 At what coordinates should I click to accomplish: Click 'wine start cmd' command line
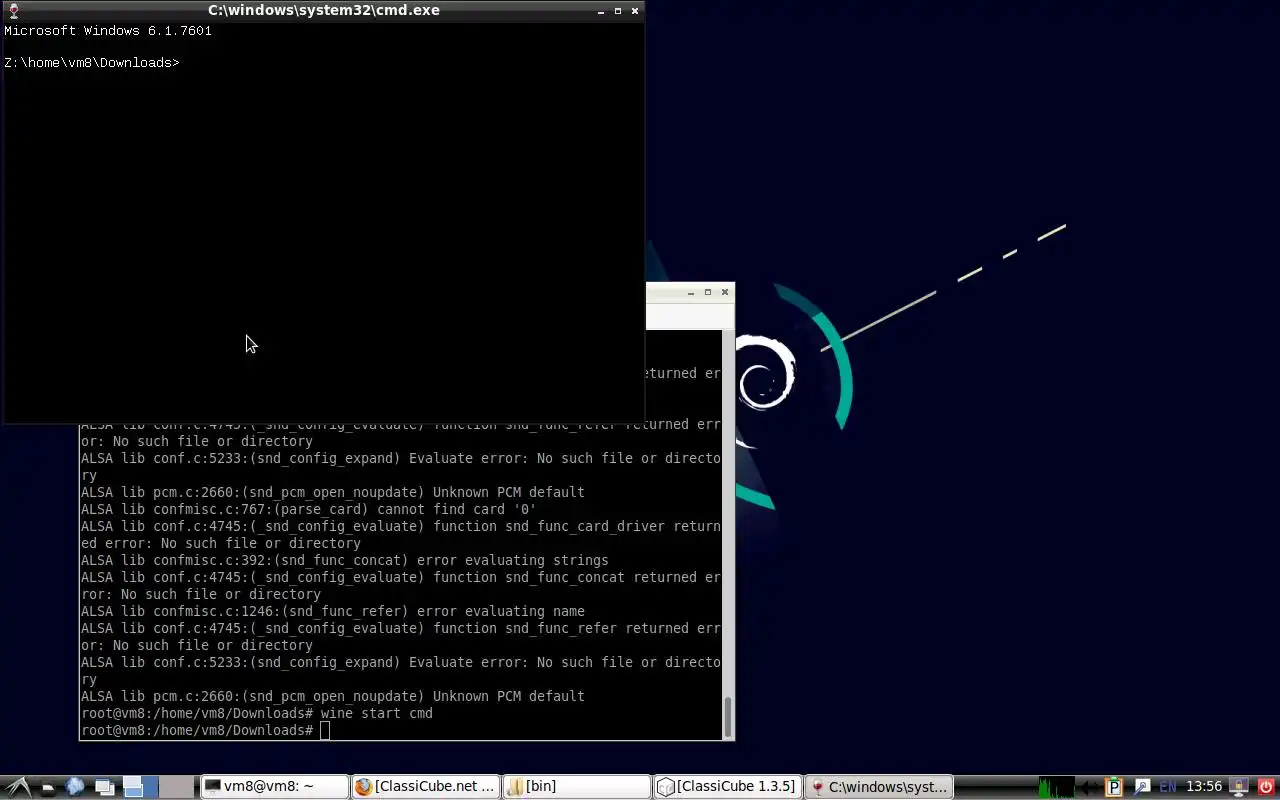click(x=376, y=714)
